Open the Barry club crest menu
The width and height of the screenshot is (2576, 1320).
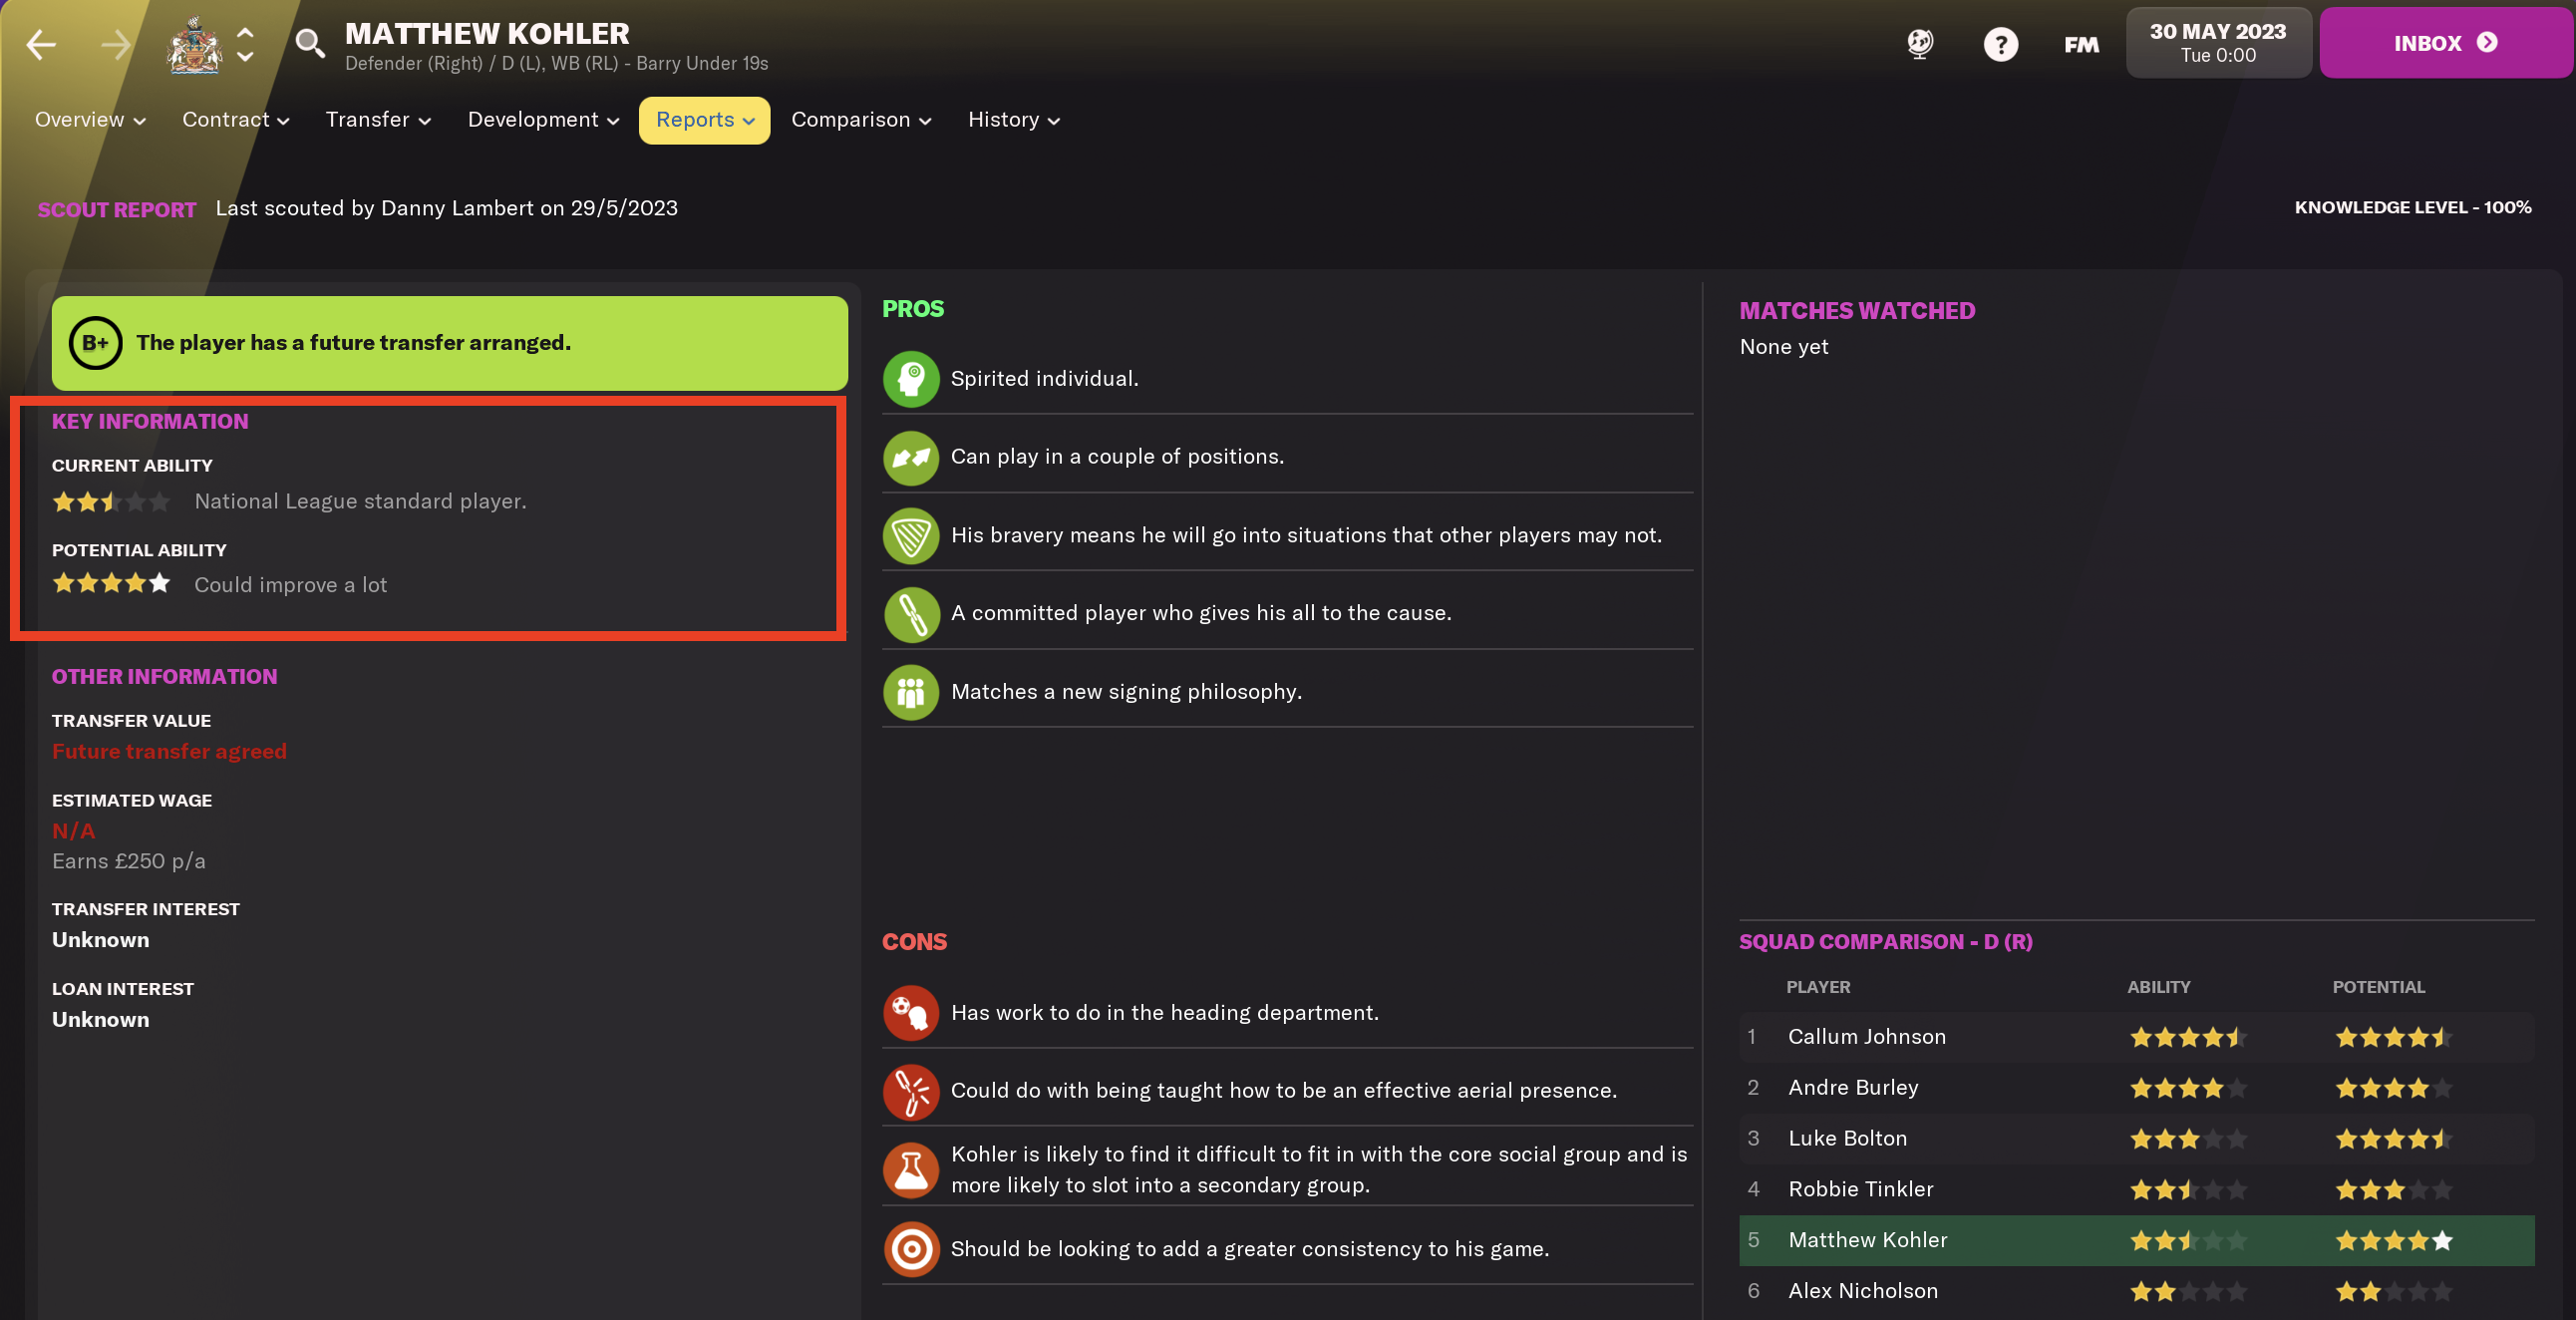pyautogui.click(x=194, y=45)
